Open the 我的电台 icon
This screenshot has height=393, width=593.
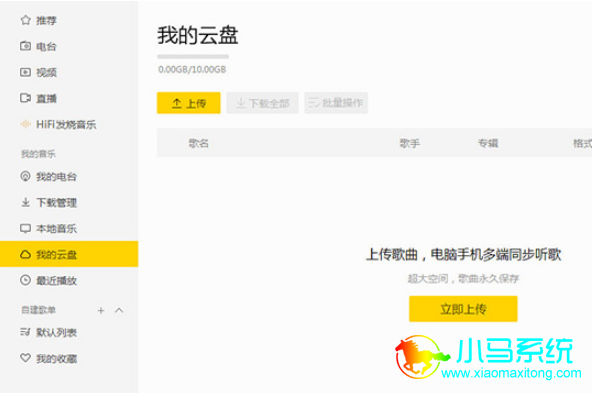[x=25, y=176]
